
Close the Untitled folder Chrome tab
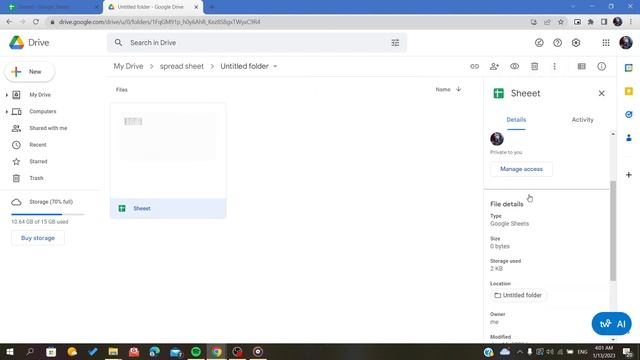point(196,7)
